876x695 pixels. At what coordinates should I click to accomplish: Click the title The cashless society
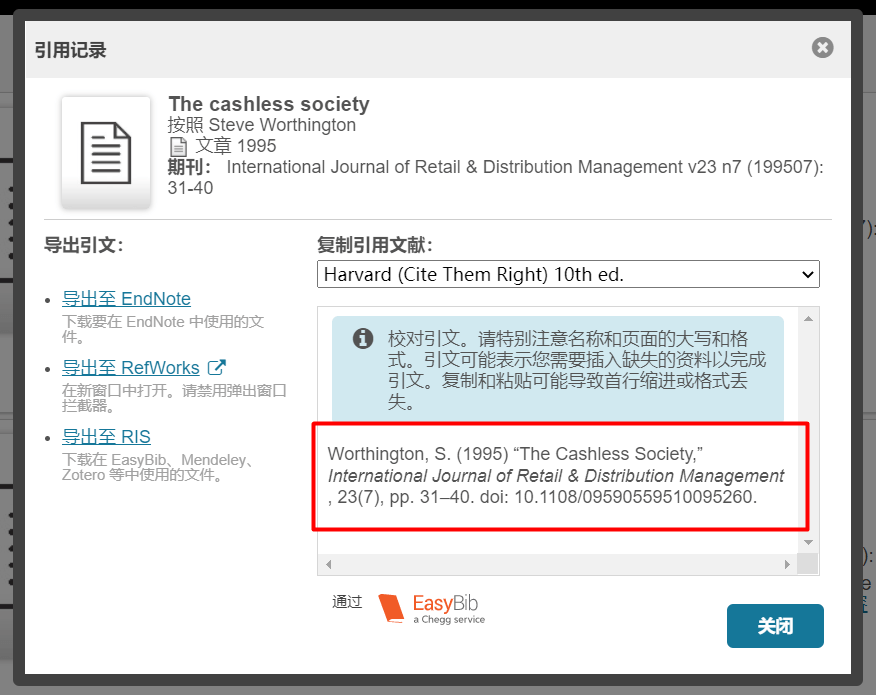click(x=269, y=104)
